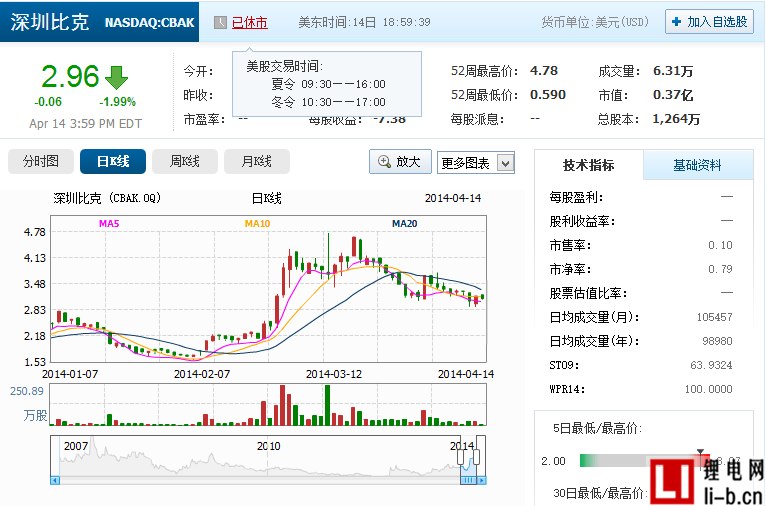
Task: Click the MA5 legend label
Action: point(109,224)
